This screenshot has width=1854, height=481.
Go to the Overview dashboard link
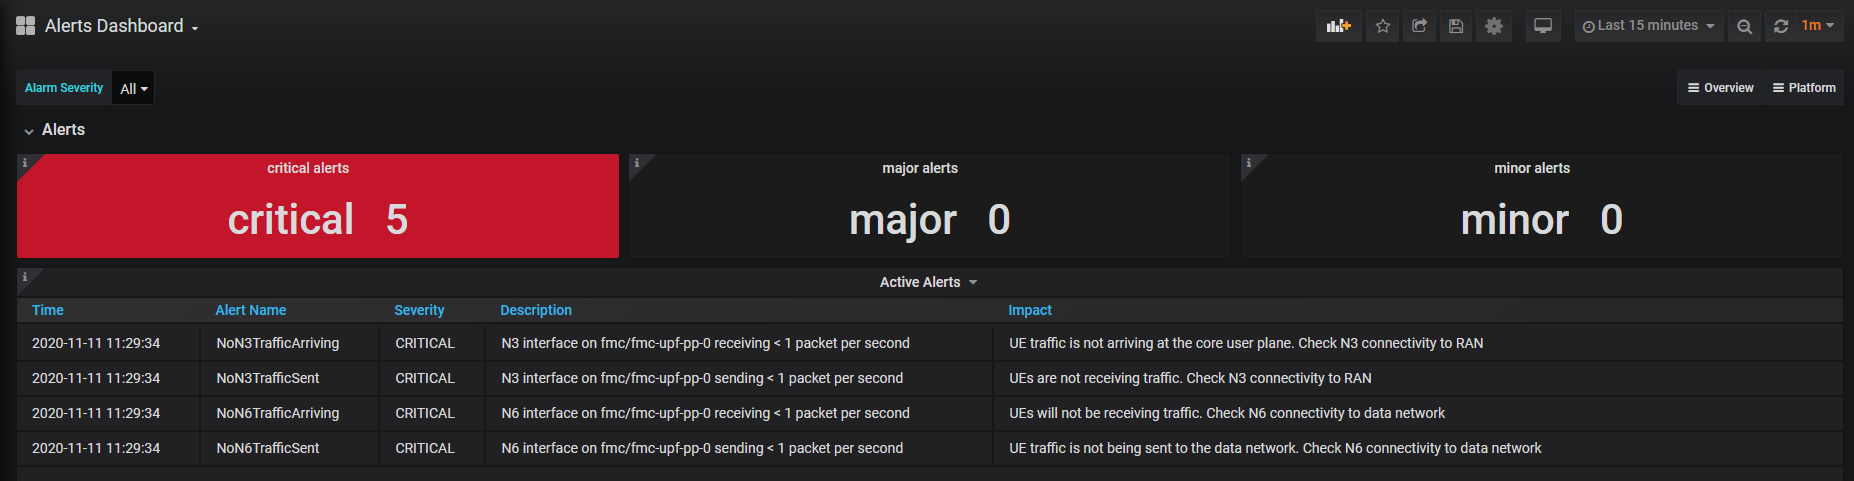pos(1721,88)
